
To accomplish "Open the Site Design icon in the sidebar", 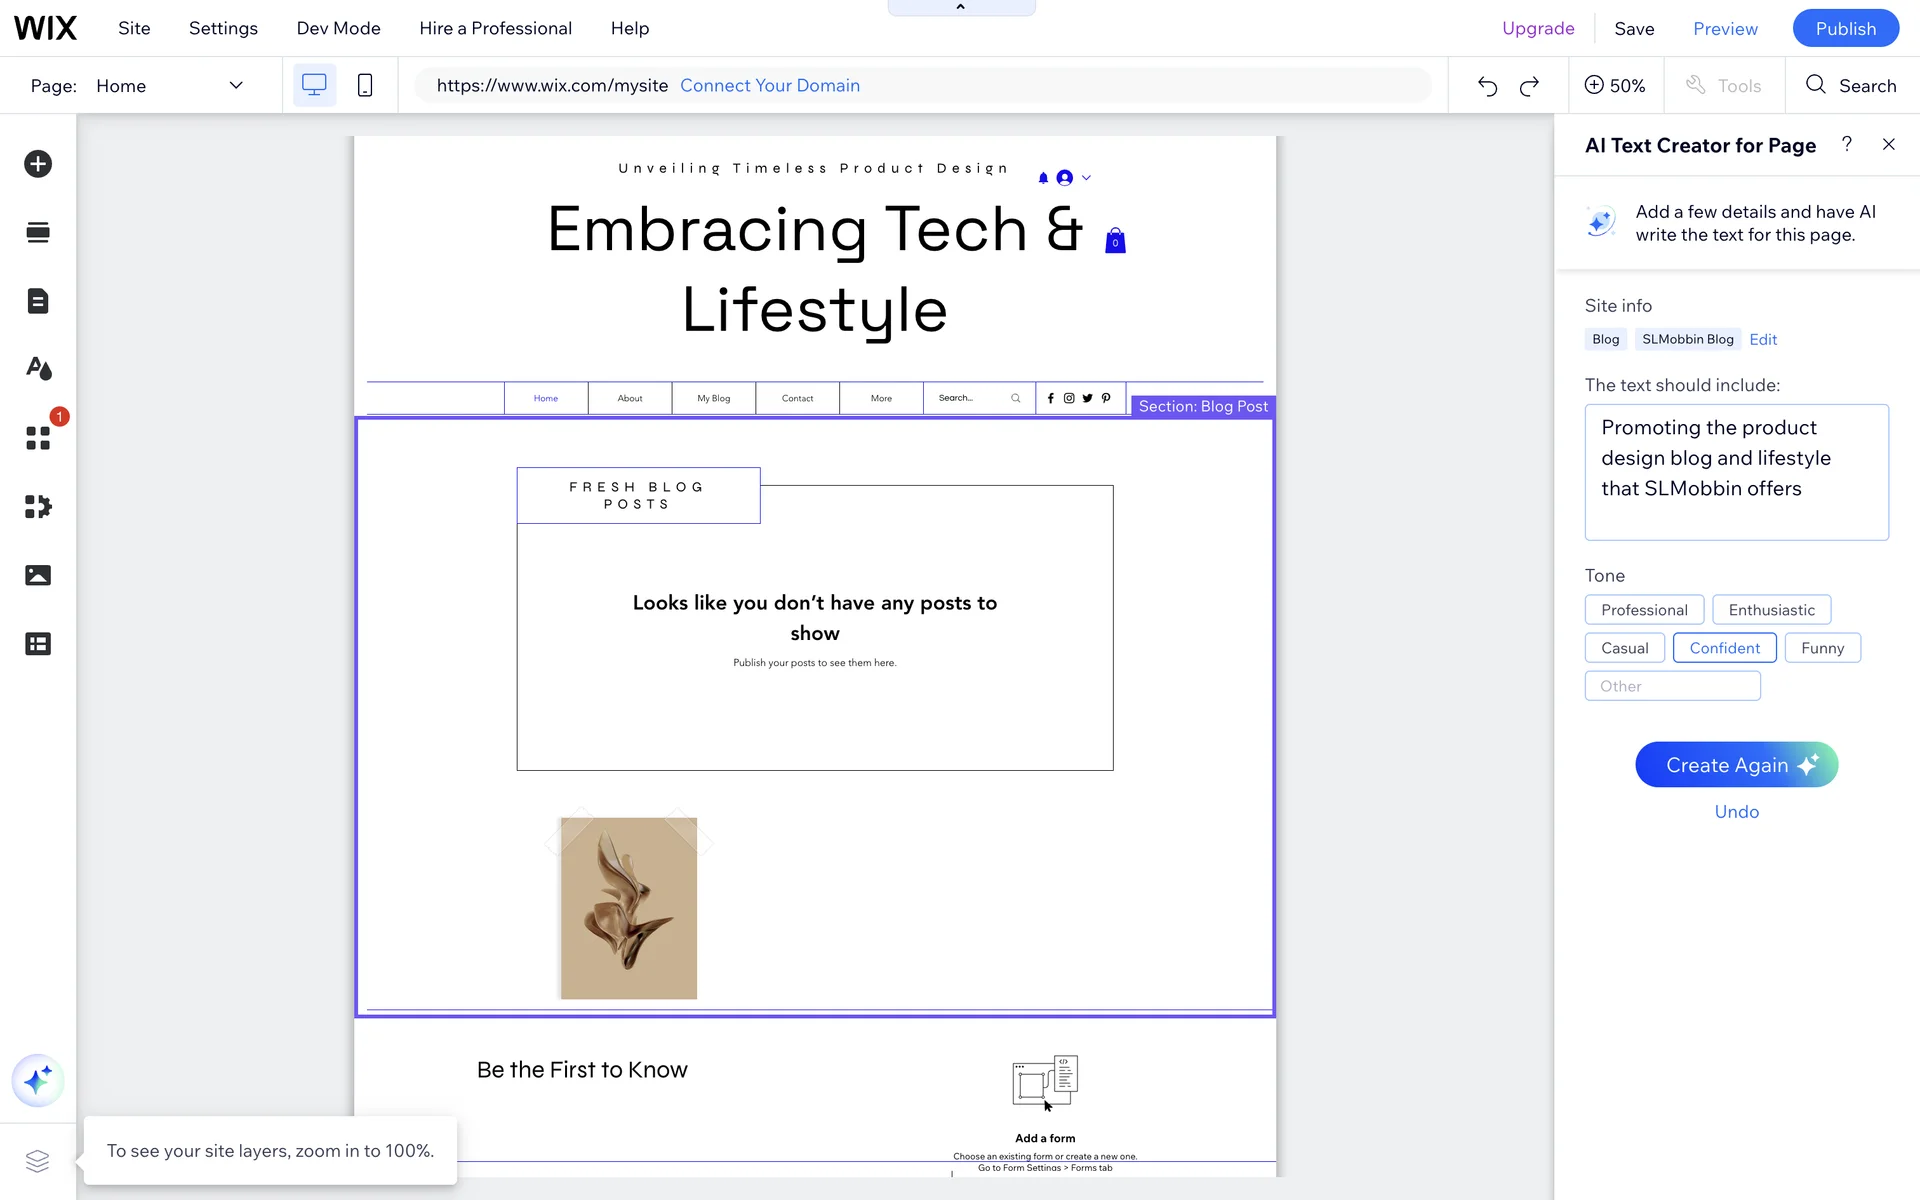I will (38, 369).
